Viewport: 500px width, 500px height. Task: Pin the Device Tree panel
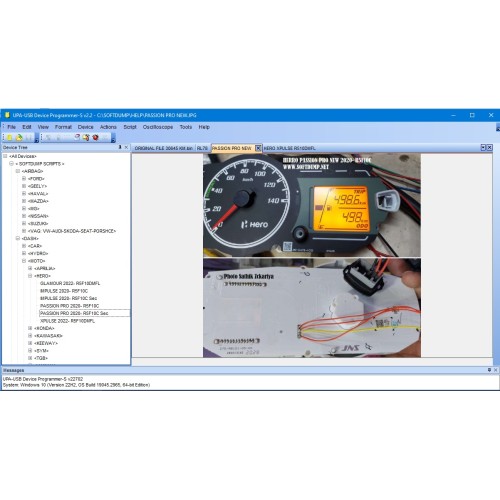tap(120, 147)
